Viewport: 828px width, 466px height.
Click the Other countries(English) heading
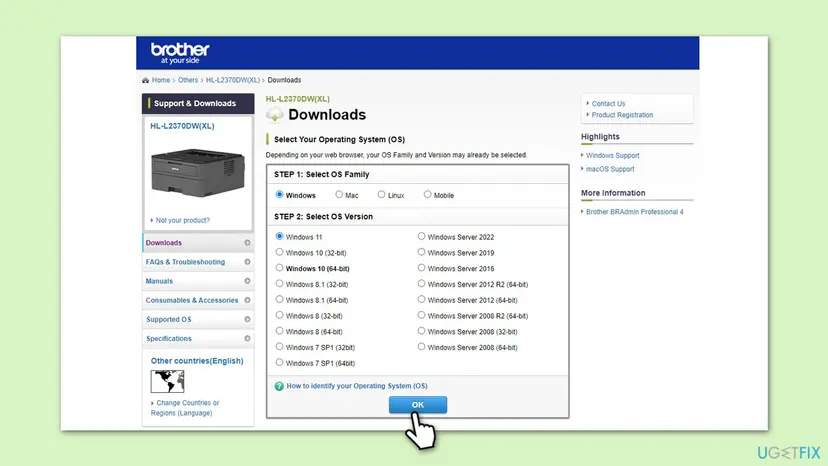click(x=197, y=361)
